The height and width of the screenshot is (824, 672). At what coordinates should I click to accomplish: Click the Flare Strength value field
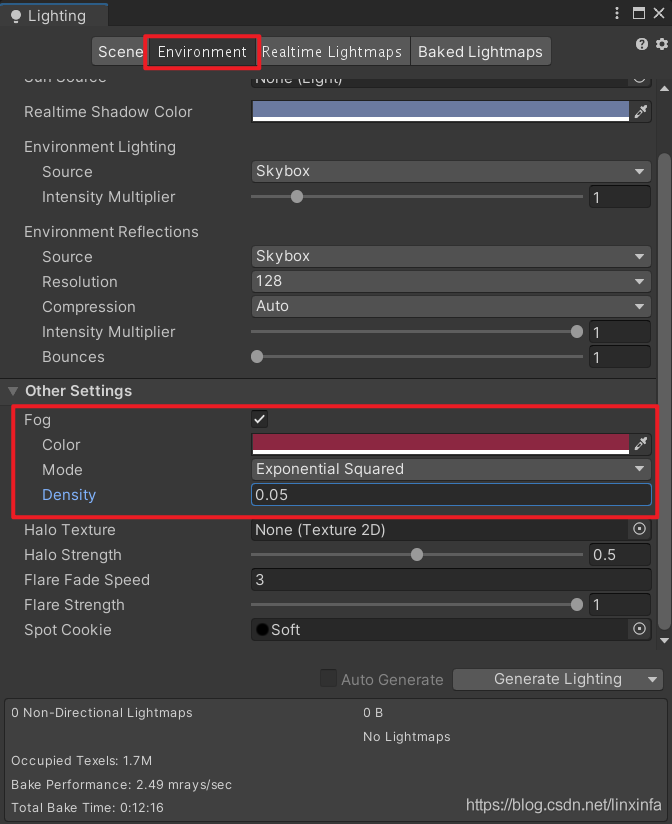(x=619, y=604)
